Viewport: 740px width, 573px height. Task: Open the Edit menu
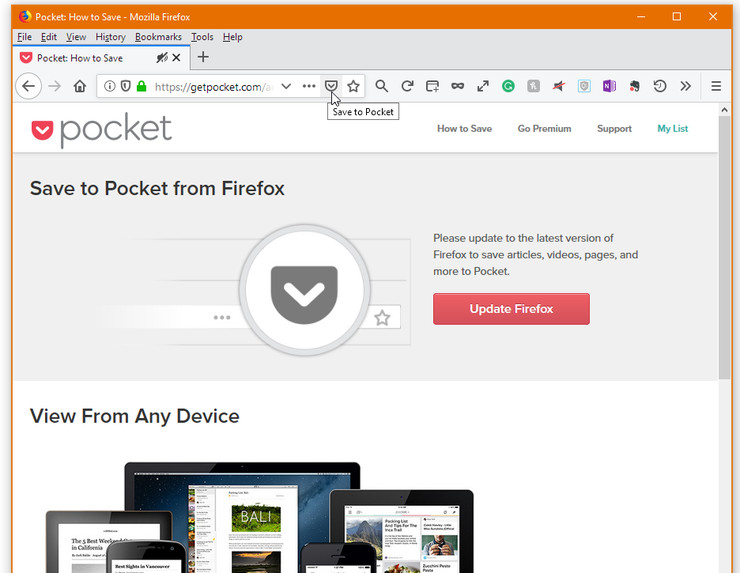coord(49,37)
